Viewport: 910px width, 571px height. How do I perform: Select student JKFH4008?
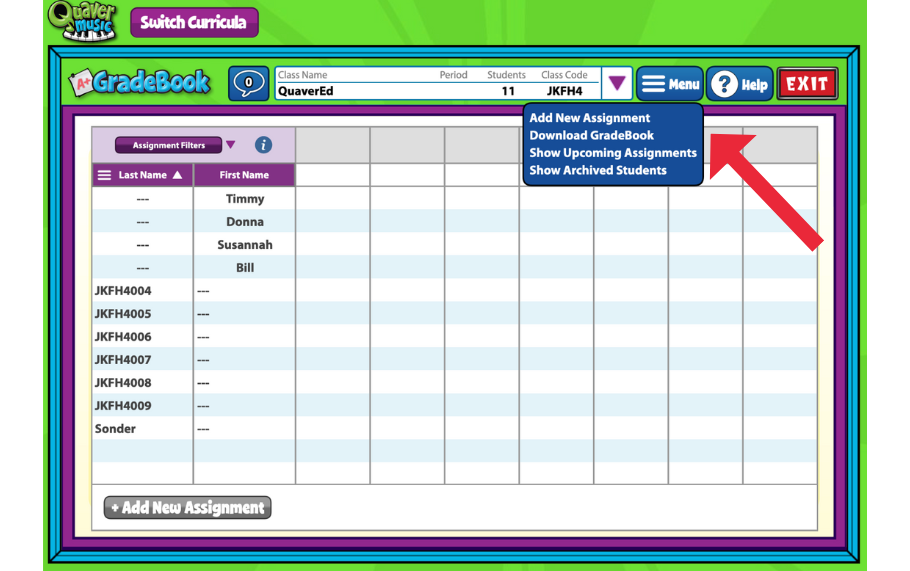click(x=123, y=383)
